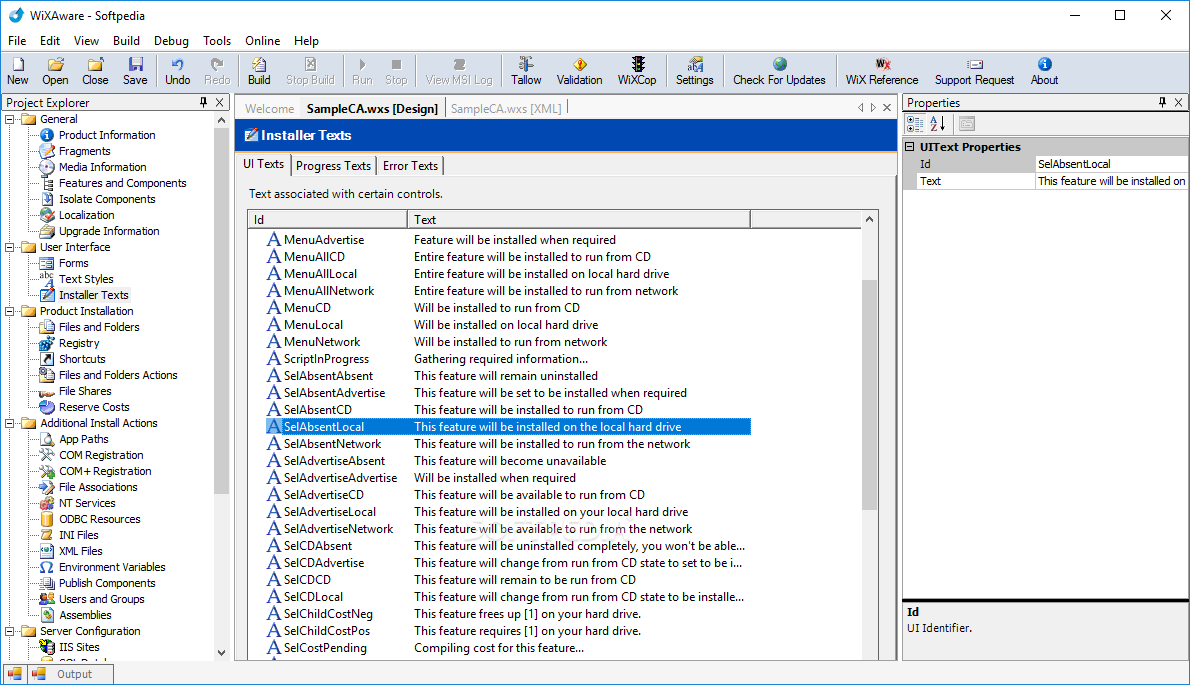Select Shortcuts in the tree
This screenshot has height=685, width=1190.
click(82, 359)
